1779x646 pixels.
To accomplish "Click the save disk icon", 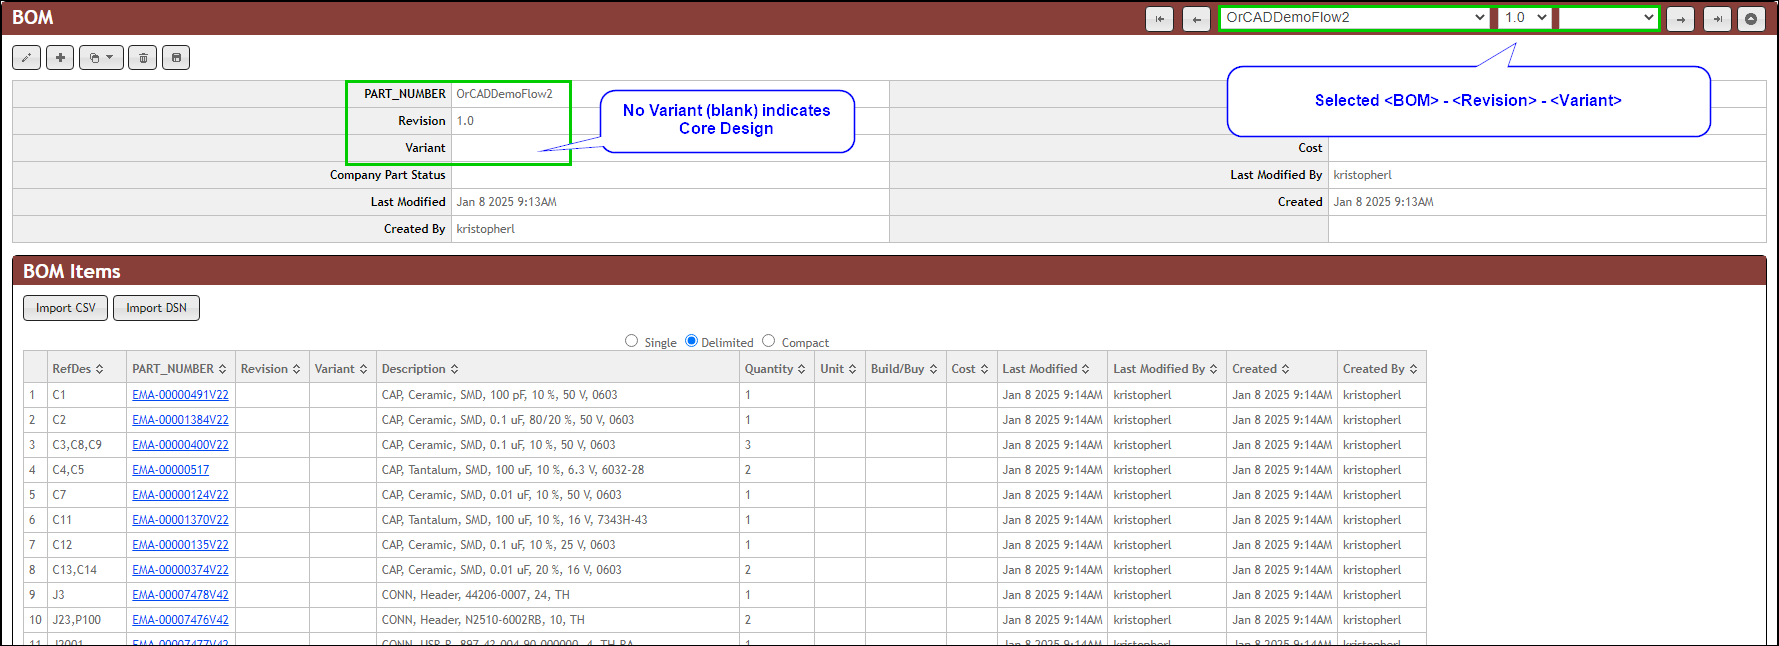I will coord(176,58).
